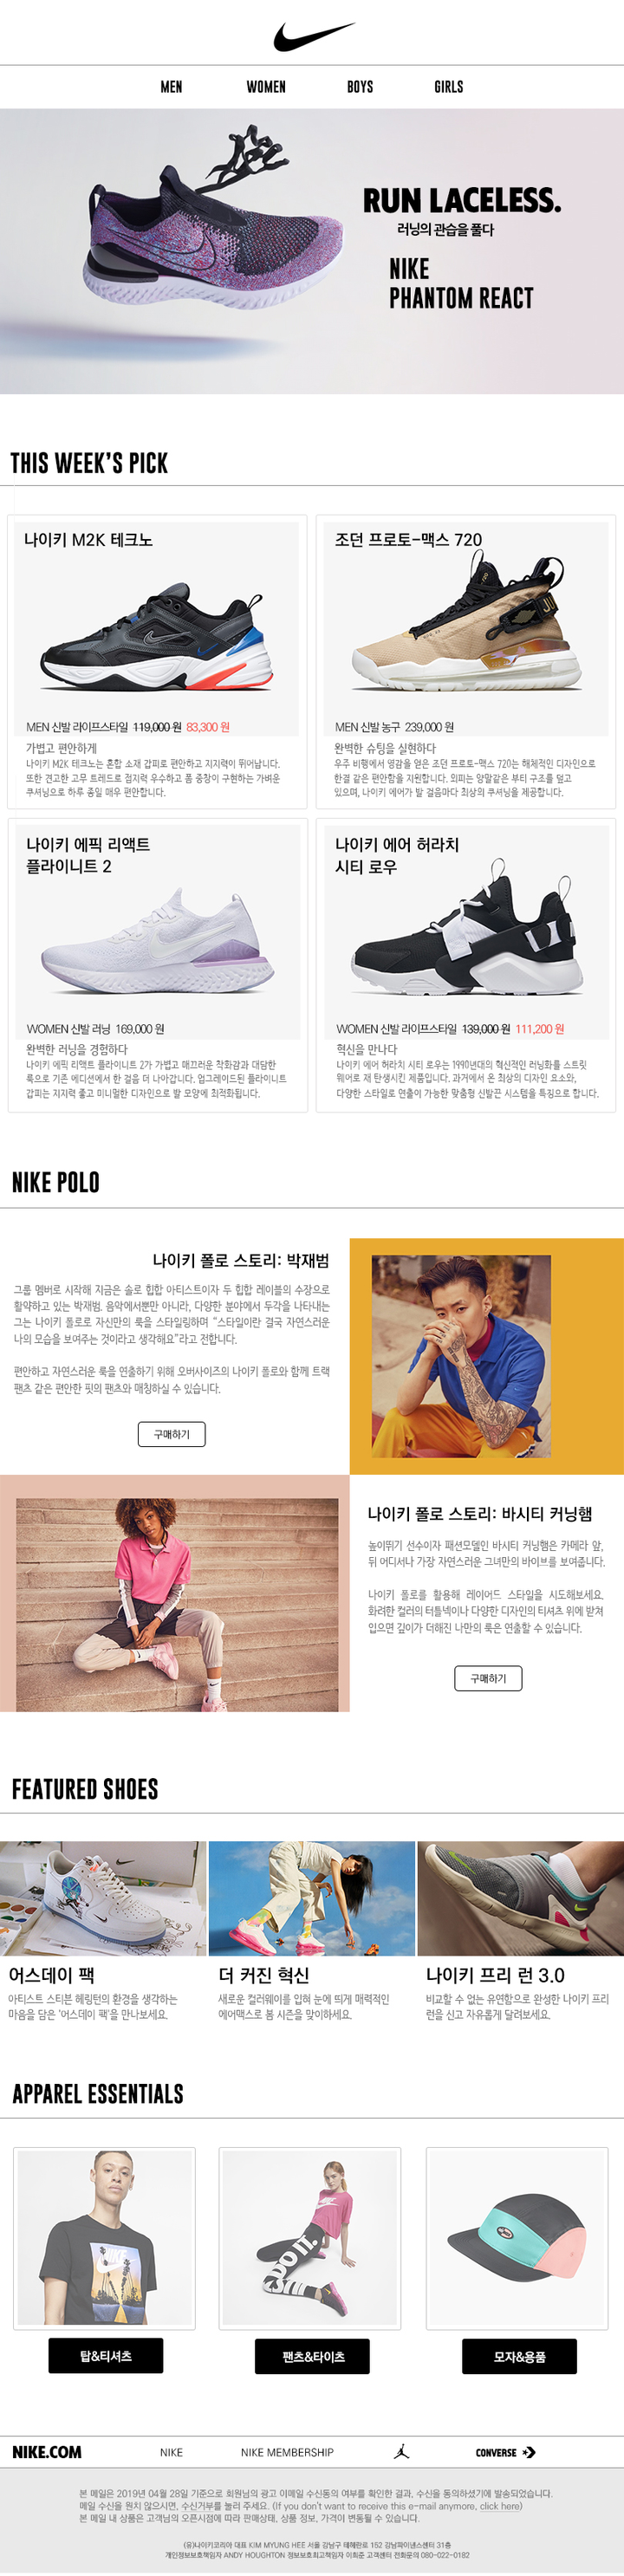Click the 팬츠&타이츠 apparel button
This screenshot has width=624, height=2576.
312,2356
